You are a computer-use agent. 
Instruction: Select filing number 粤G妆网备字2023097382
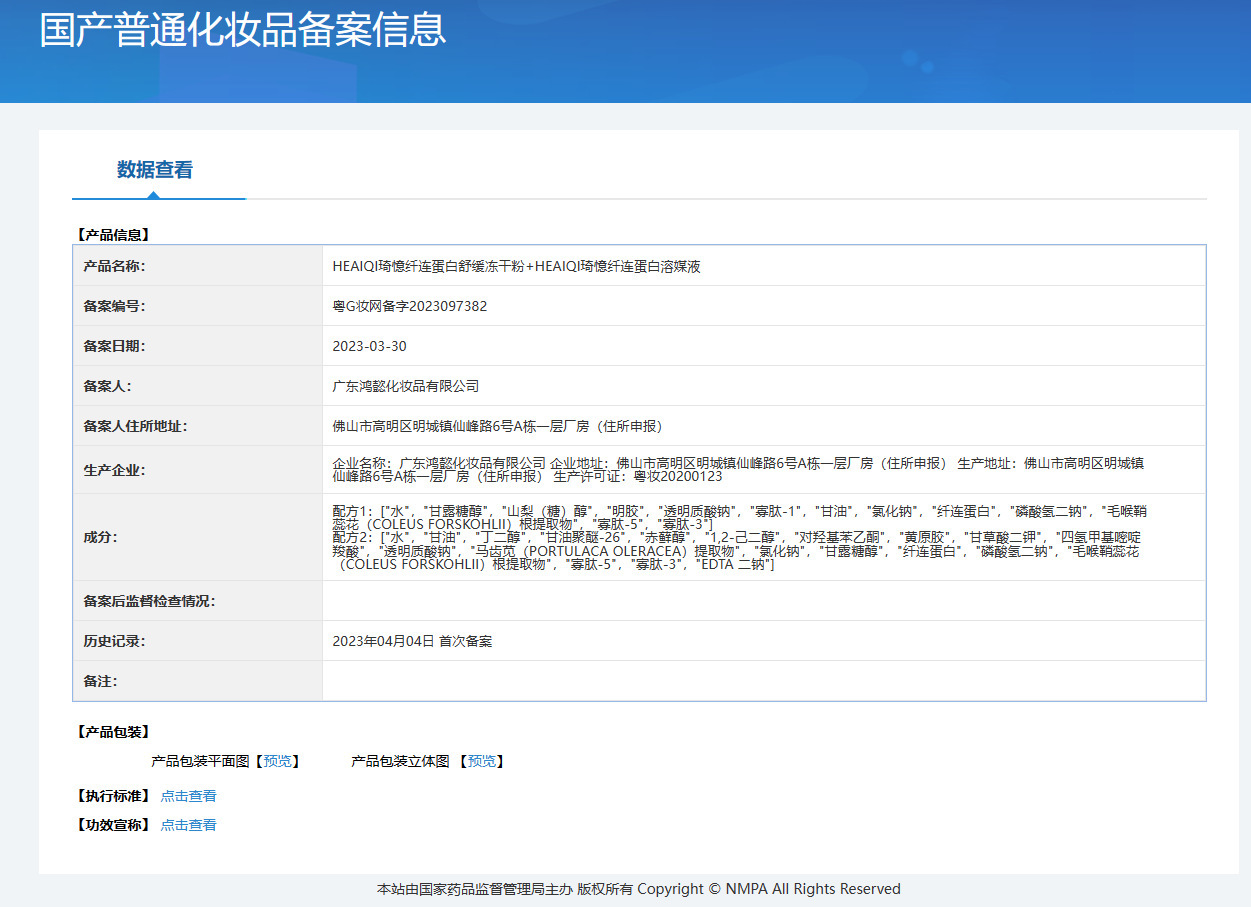coord(410,306)
